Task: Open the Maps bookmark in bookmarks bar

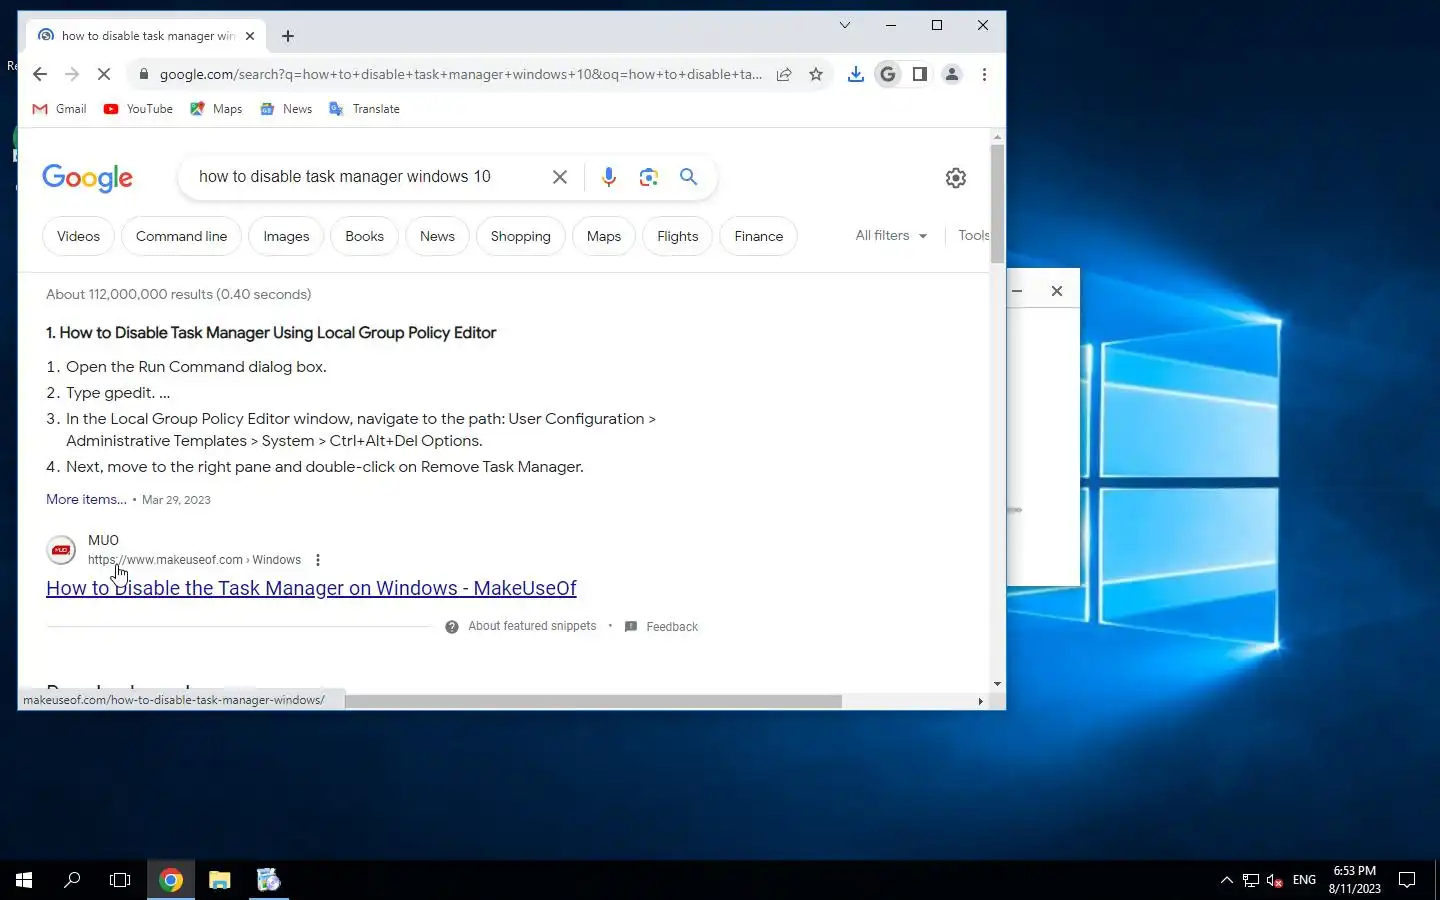Action: pyautogui.click(x=216, y=109)
